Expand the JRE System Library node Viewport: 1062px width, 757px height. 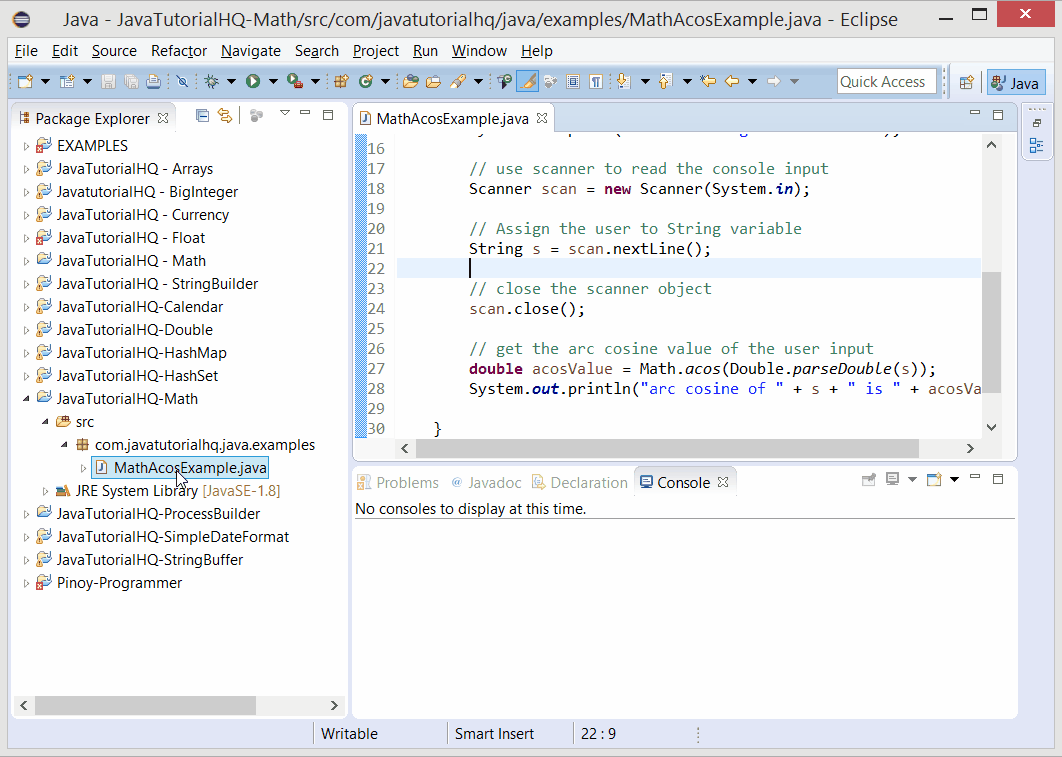(45, 491)
